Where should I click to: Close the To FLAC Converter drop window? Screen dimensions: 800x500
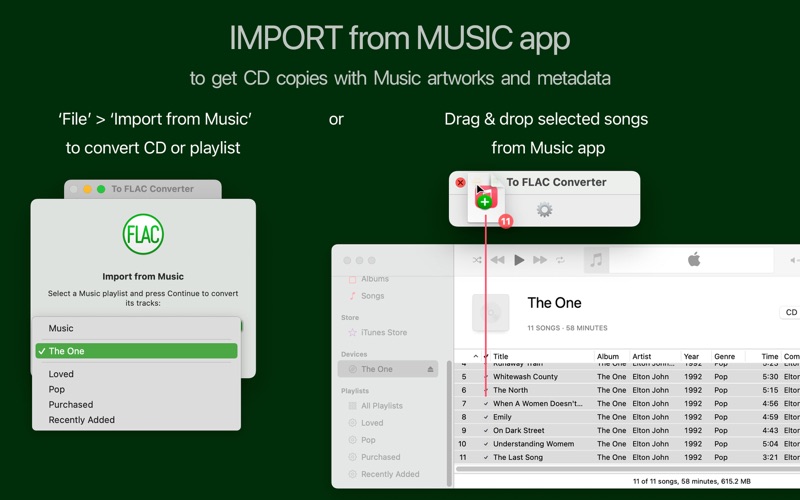(460, 182)
